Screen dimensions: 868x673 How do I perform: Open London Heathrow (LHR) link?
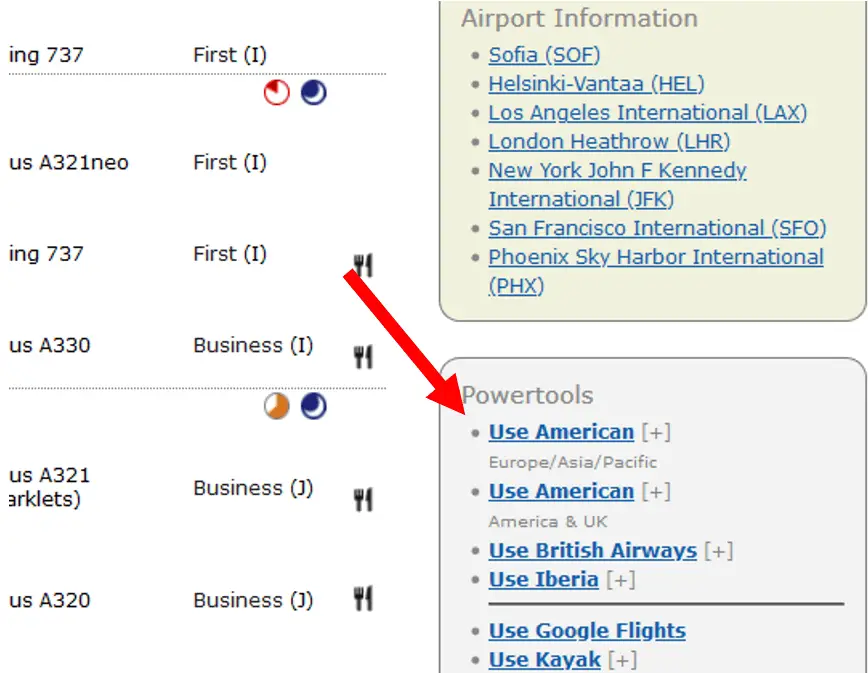609,142
